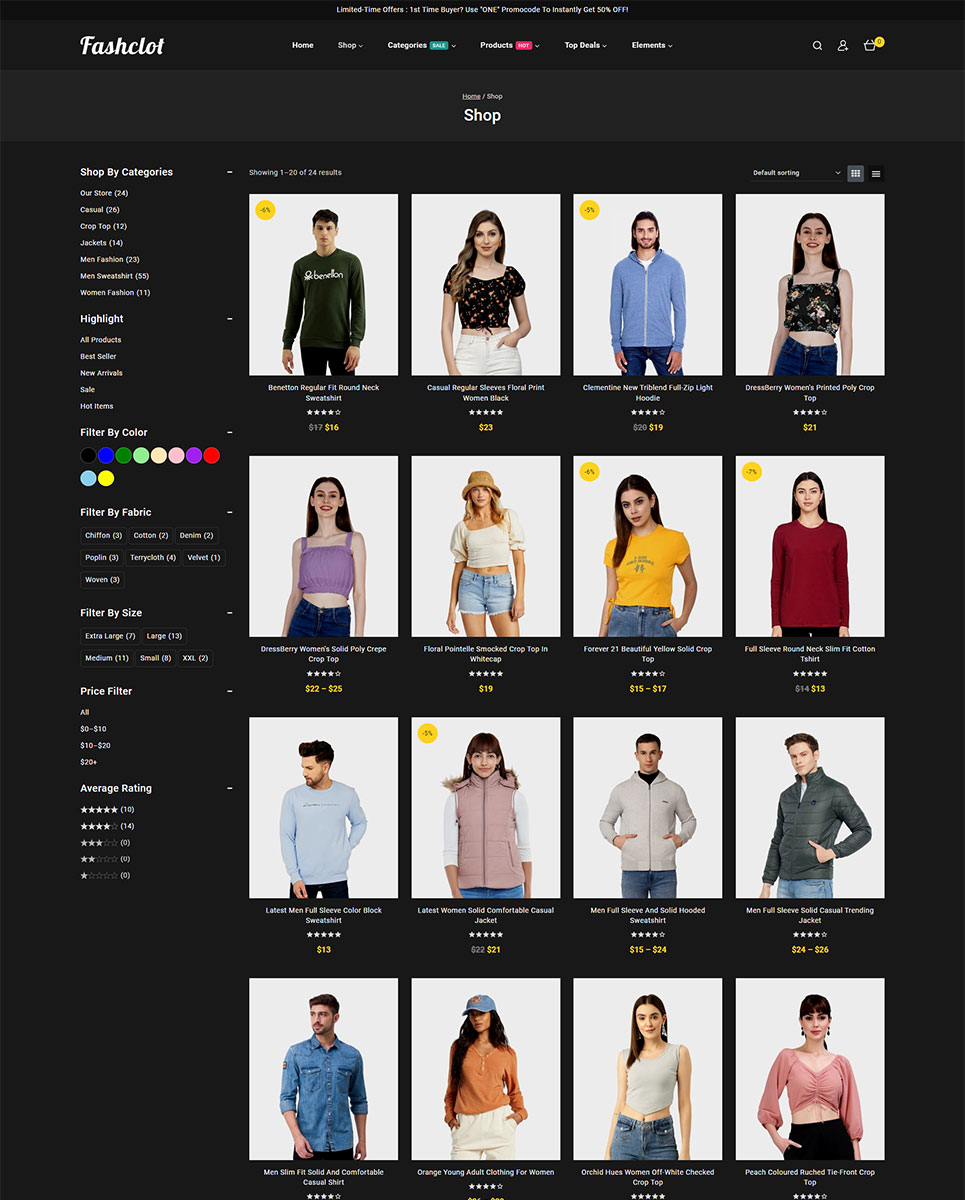Filter by four-star average rating
This screenshot has height=1200, width=965.
point(99,826)
